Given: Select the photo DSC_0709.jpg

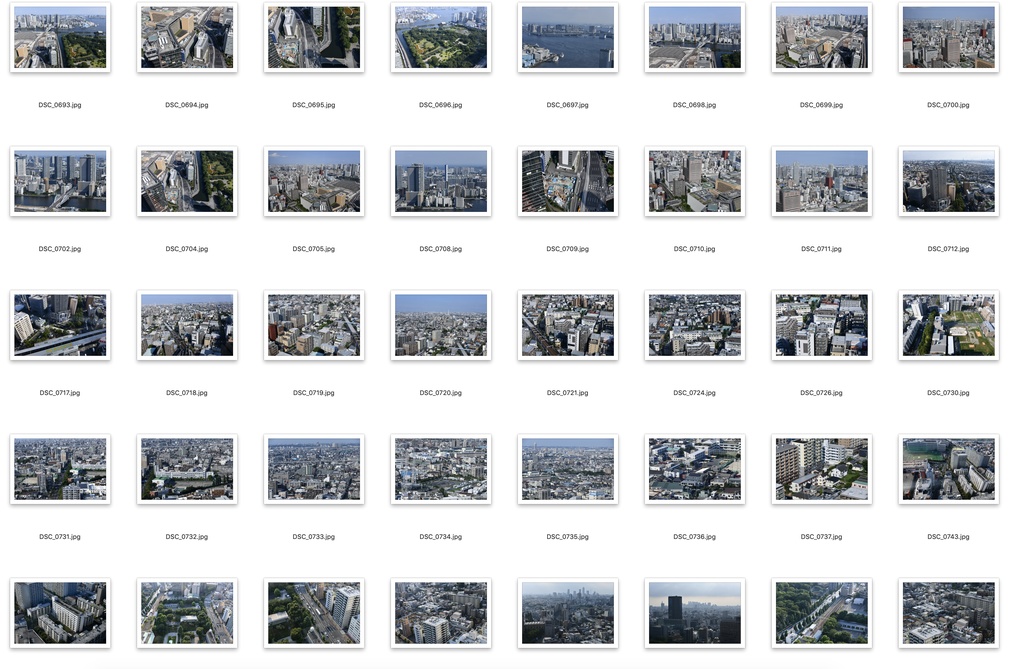Looking at the screenshot, I should point(568,181).
